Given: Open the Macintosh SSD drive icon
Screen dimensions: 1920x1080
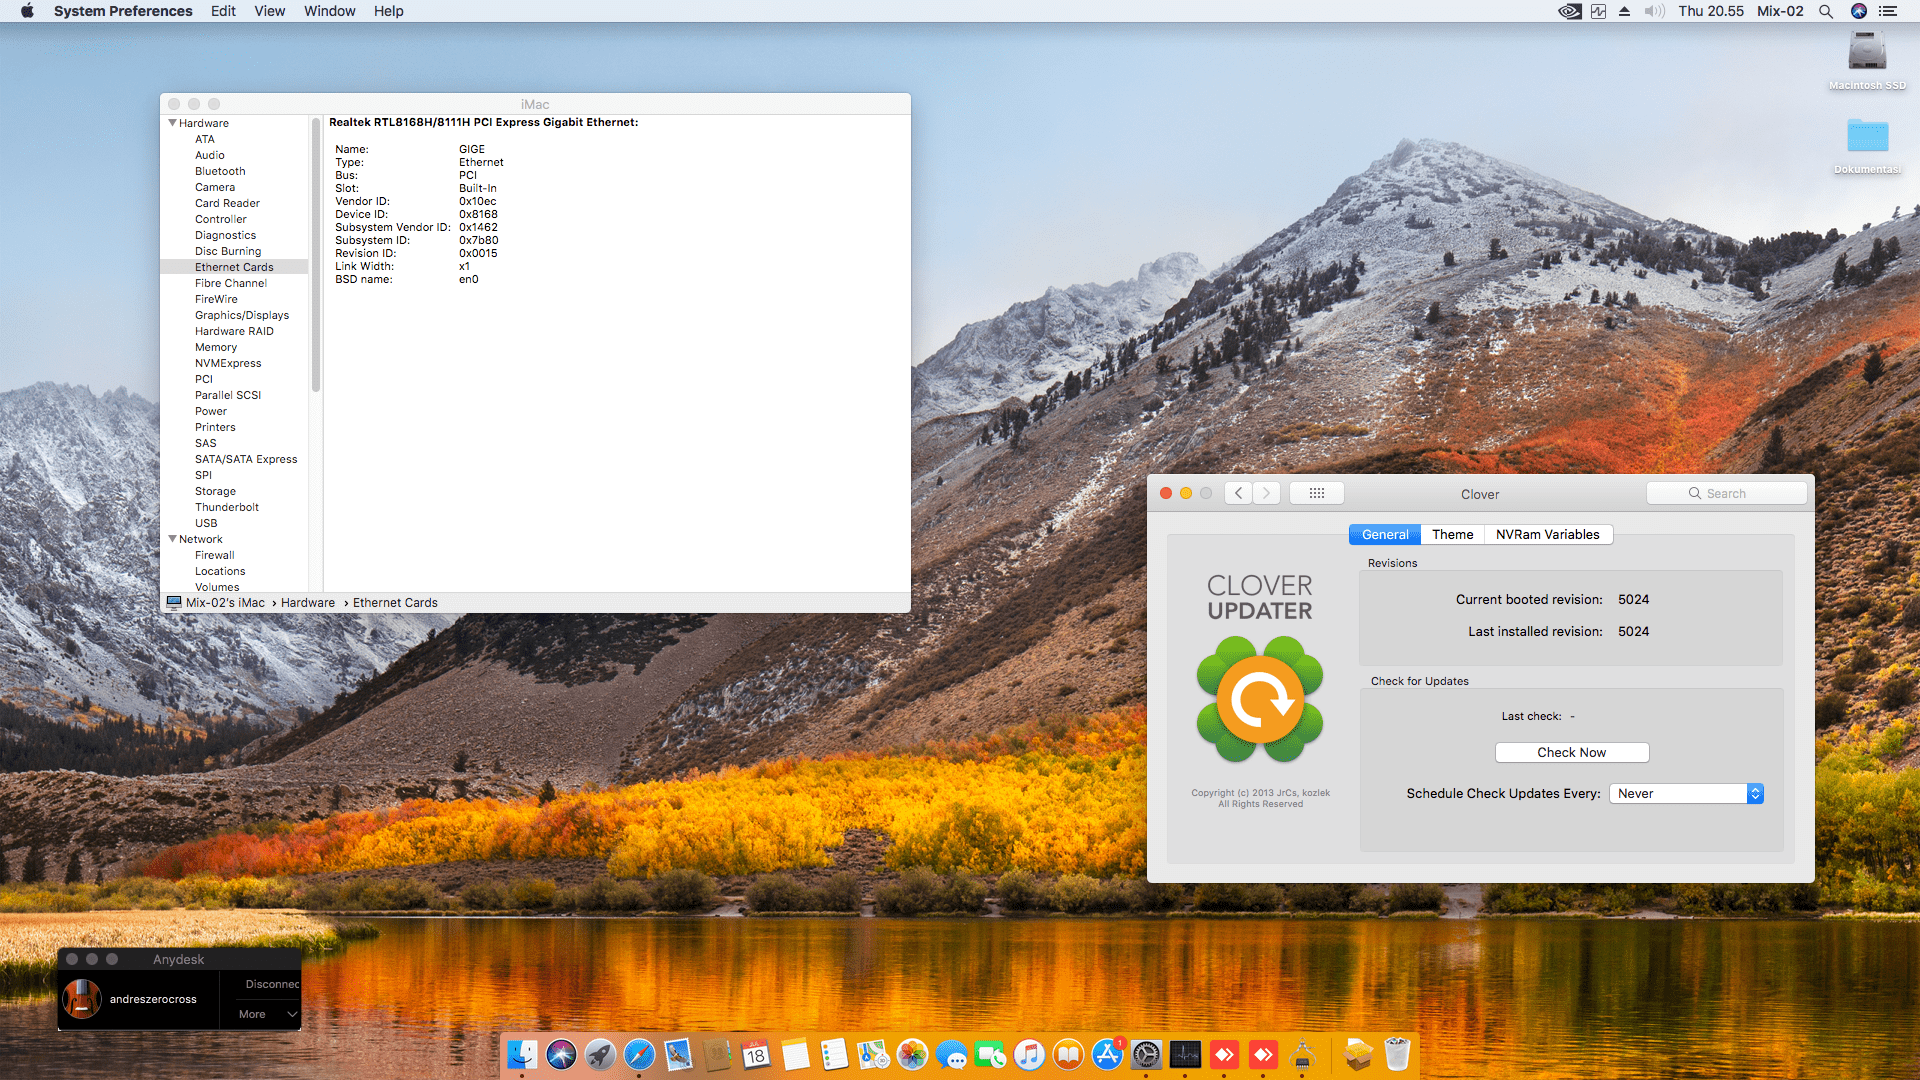Looking at the screenshot, I should point(1866,52).
